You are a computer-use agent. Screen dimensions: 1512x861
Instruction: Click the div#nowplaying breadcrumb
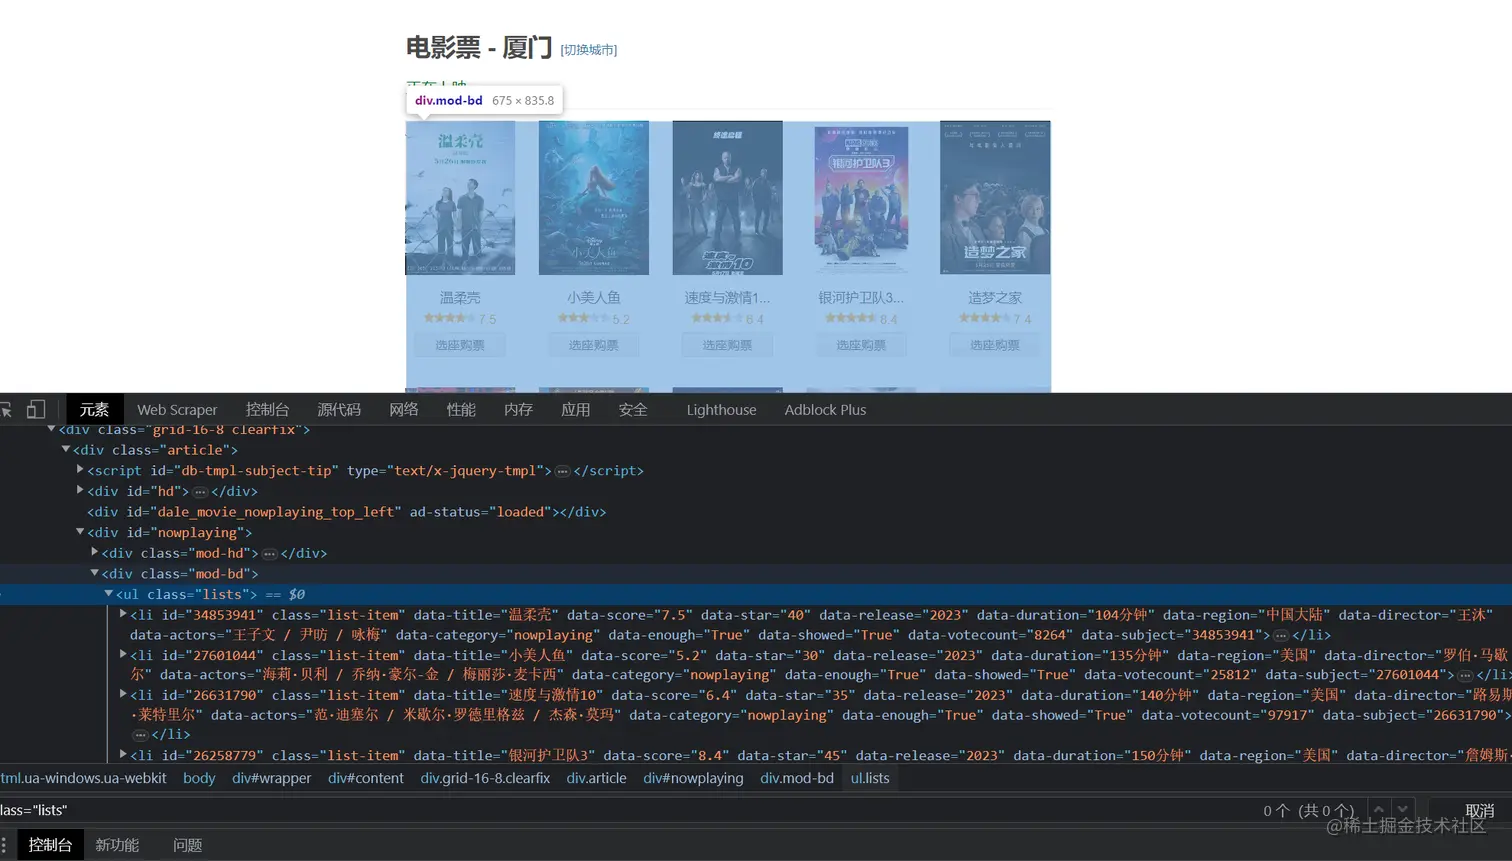[693, 778]
